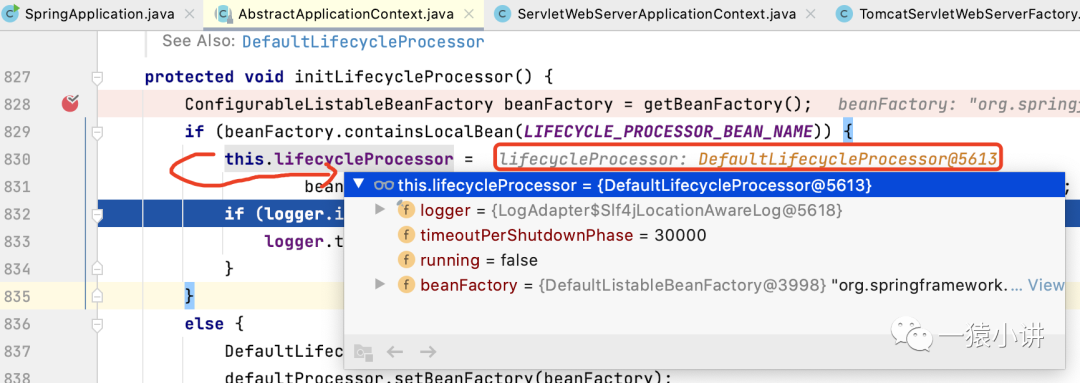
Task: Click the beanFactory field icon
Action: pos(407,284)
